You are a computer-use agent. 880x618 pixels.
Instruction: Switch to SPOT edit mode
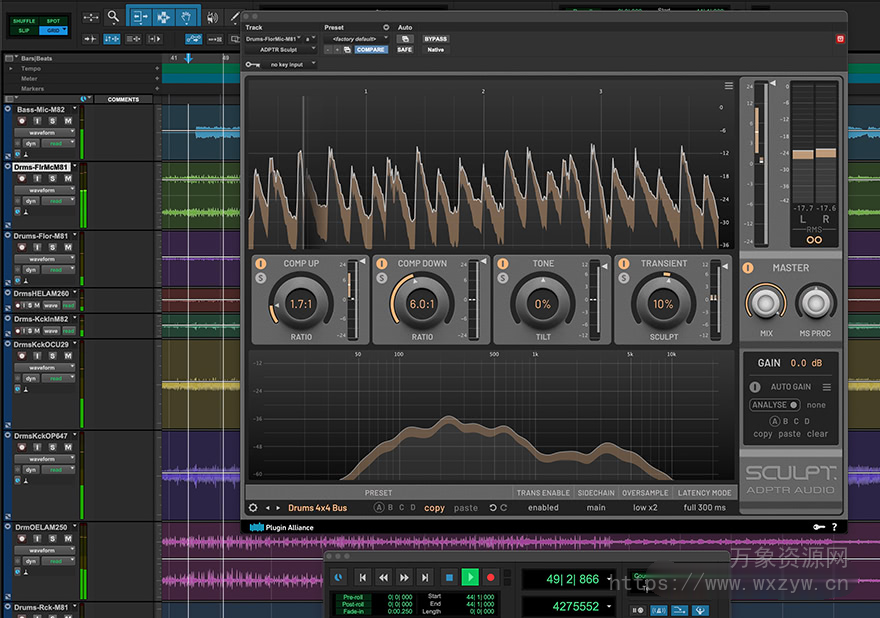(53, 21)
